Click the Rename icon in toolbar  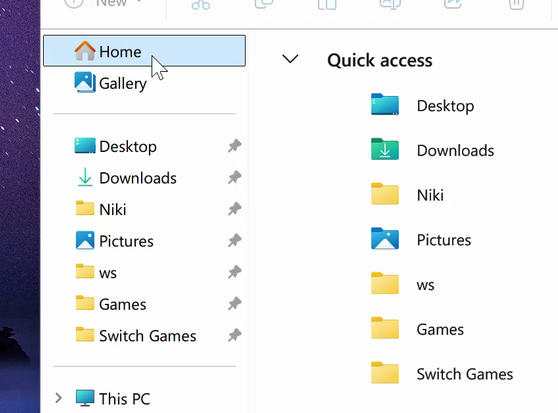tap(390, 5)
